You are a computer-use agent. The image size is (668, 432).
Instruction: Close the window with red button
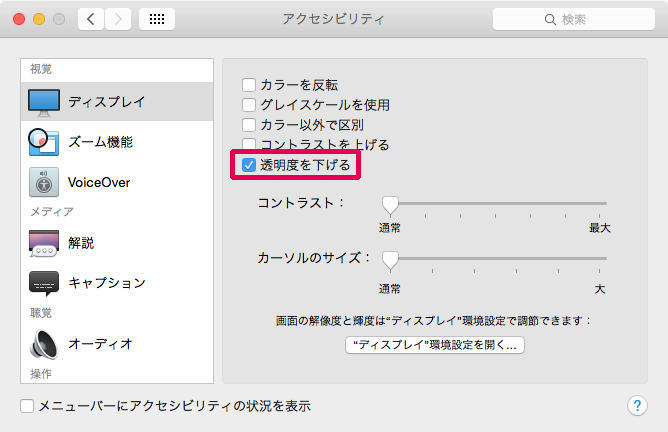[19, 19]
